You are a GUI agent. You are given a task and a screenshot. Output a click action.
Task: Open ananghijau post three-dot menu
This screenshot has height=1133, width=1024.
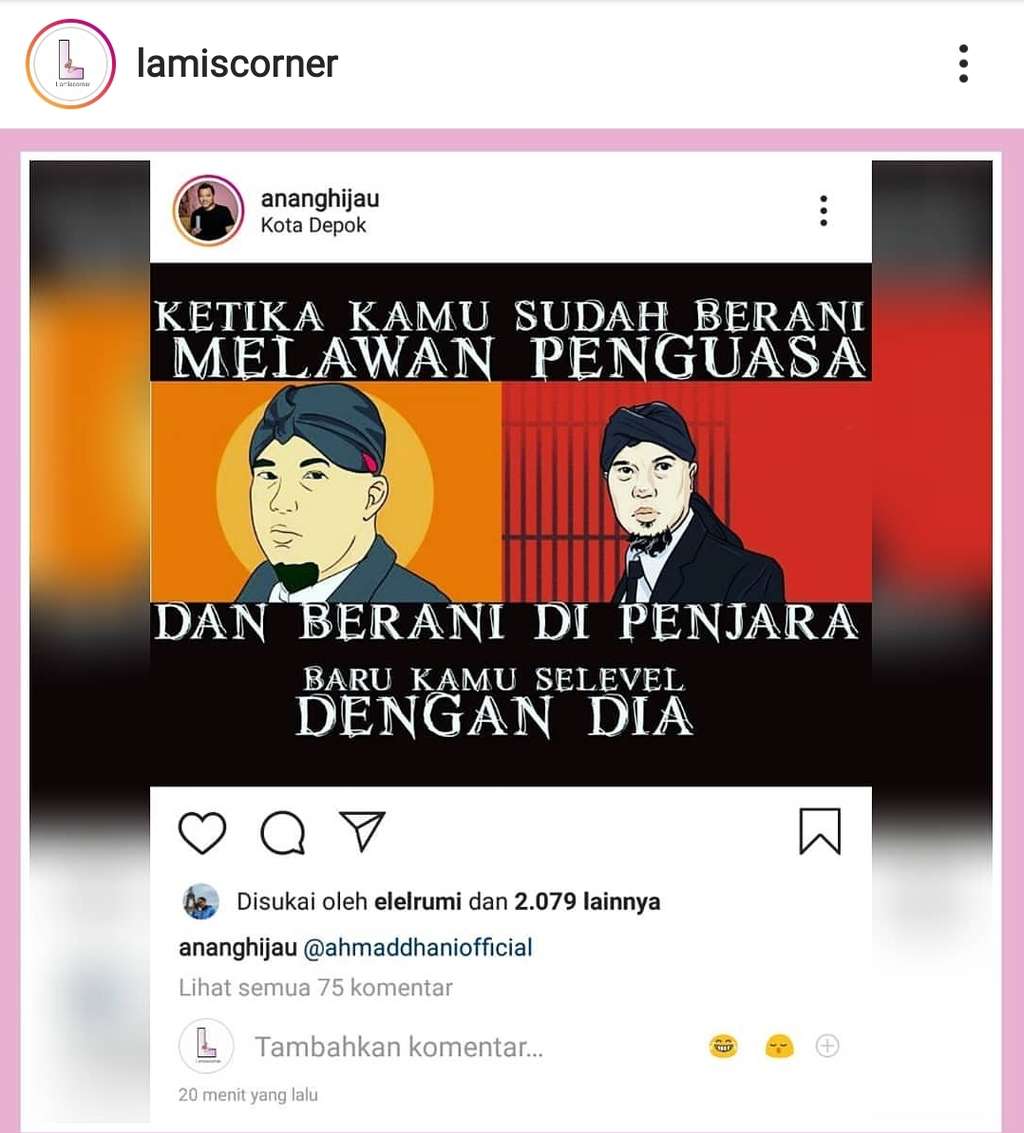(823, 210)
